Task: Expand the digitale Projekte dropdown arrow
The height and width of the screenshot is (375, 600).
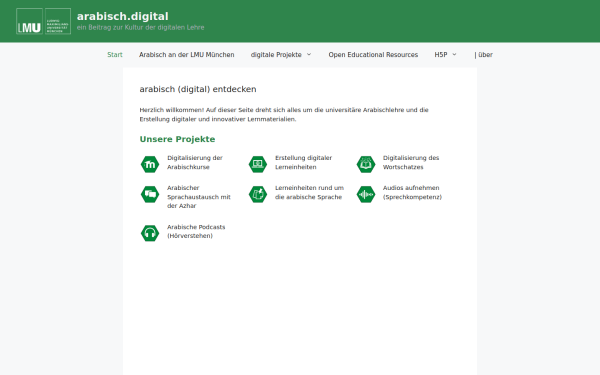Action: click(x=309, y=54)
